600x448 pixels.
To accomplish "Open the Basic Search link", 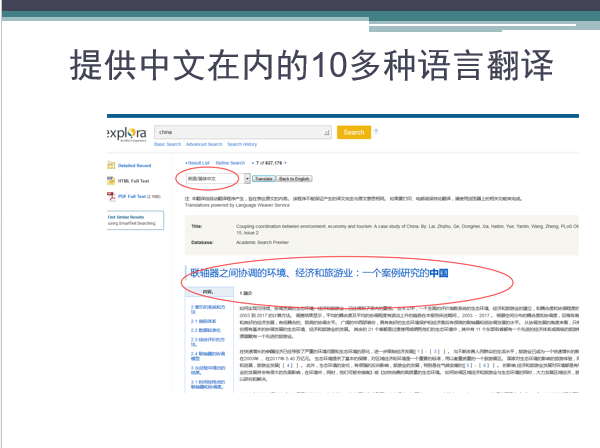I will coord(168,144).
